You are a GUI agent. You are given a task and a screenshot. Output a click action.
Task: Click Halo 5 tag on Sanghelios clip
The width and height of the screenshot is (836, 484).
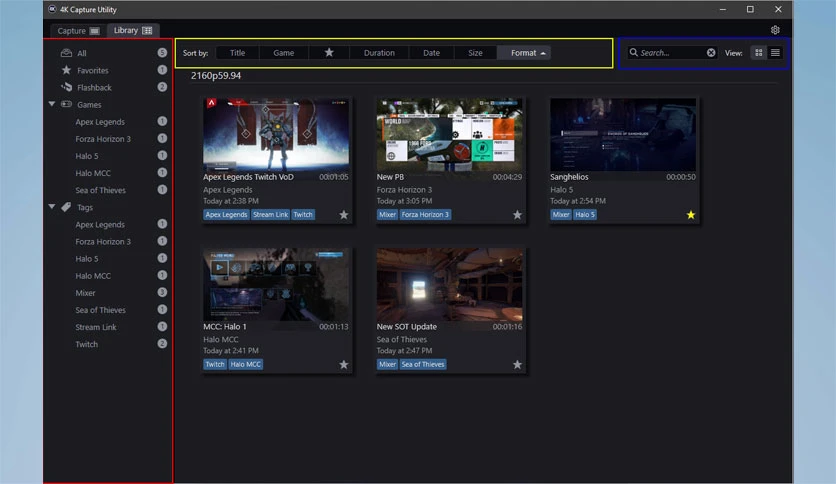(x=585, y=214)
